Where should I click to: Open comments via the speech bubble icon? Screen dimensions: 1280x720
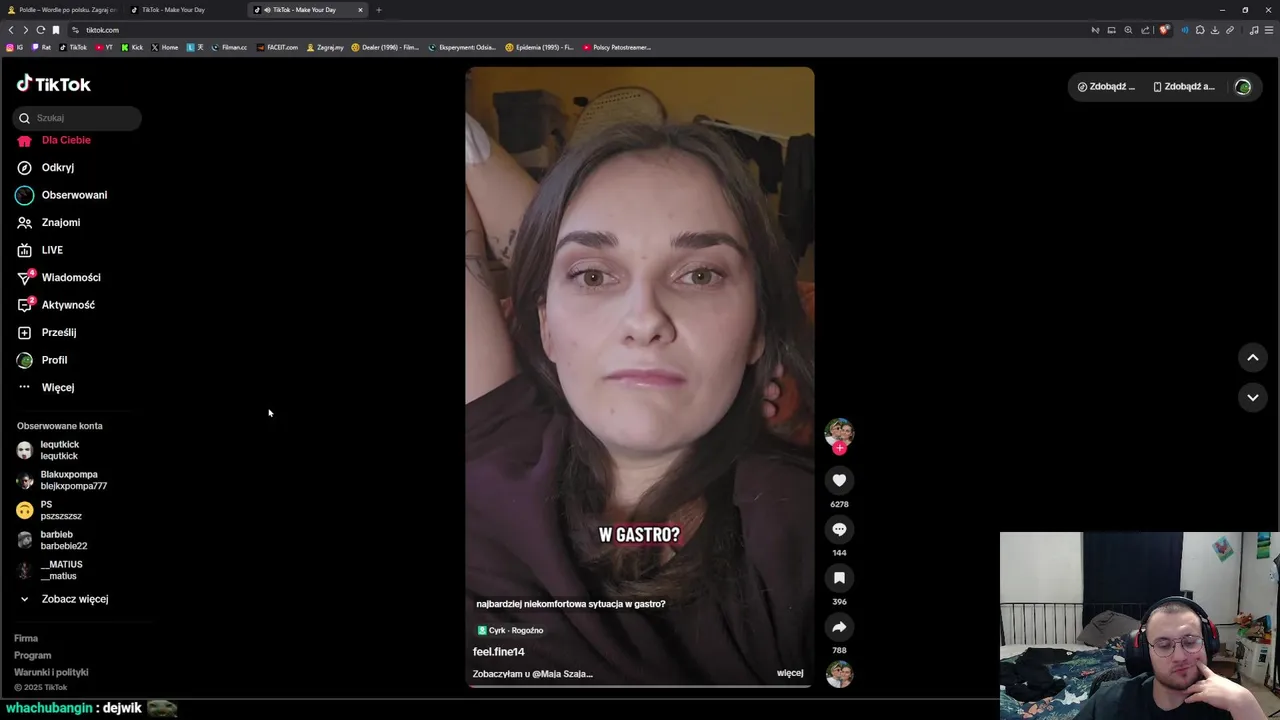click(x=839, y=530)
